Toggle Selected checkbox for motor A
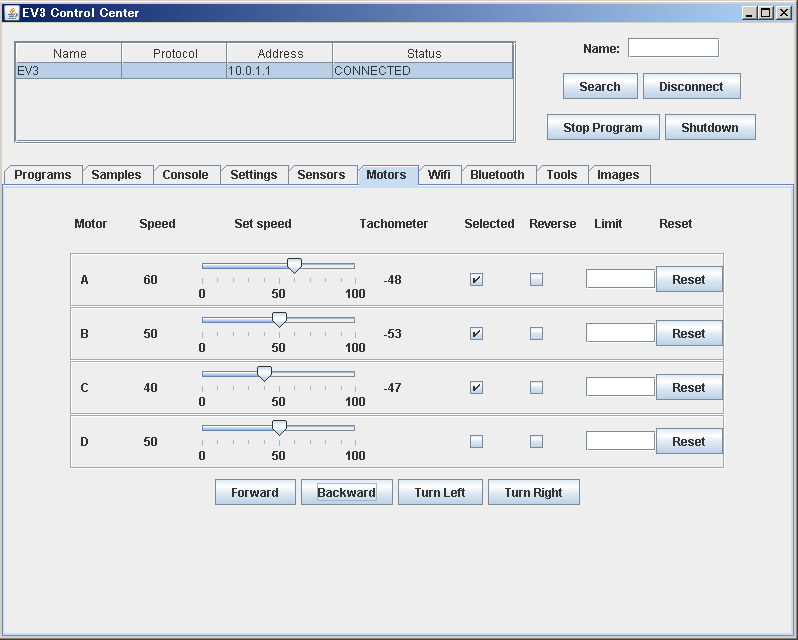This screenshot has height=640, width=798. coord(476,279)
